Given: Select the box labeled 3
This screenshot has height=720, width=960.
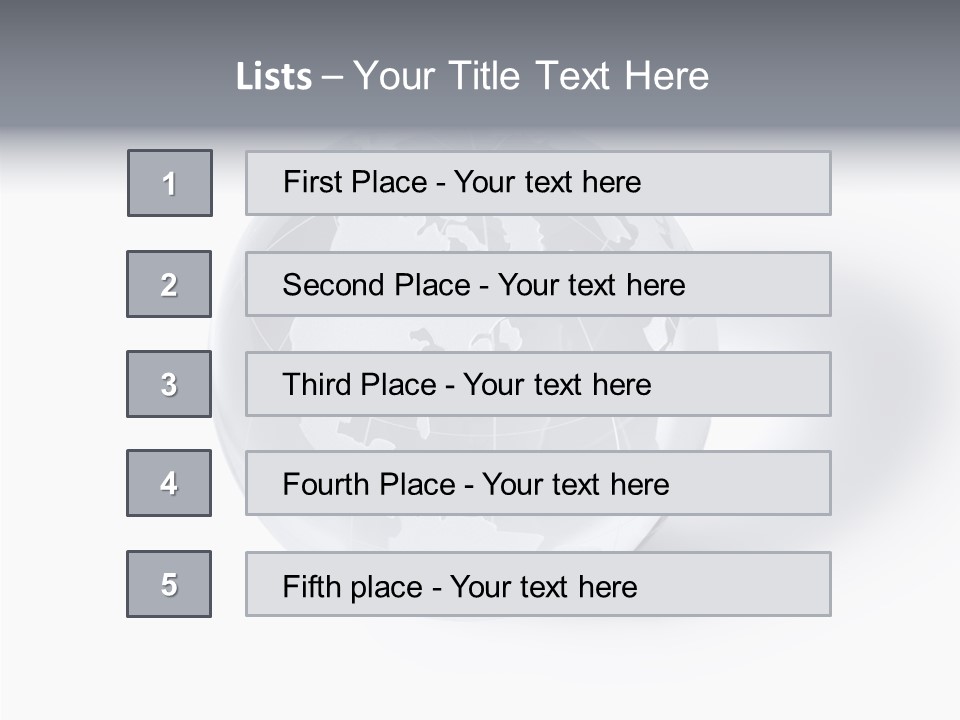Looking at the screenshot, I should point(169,384).
